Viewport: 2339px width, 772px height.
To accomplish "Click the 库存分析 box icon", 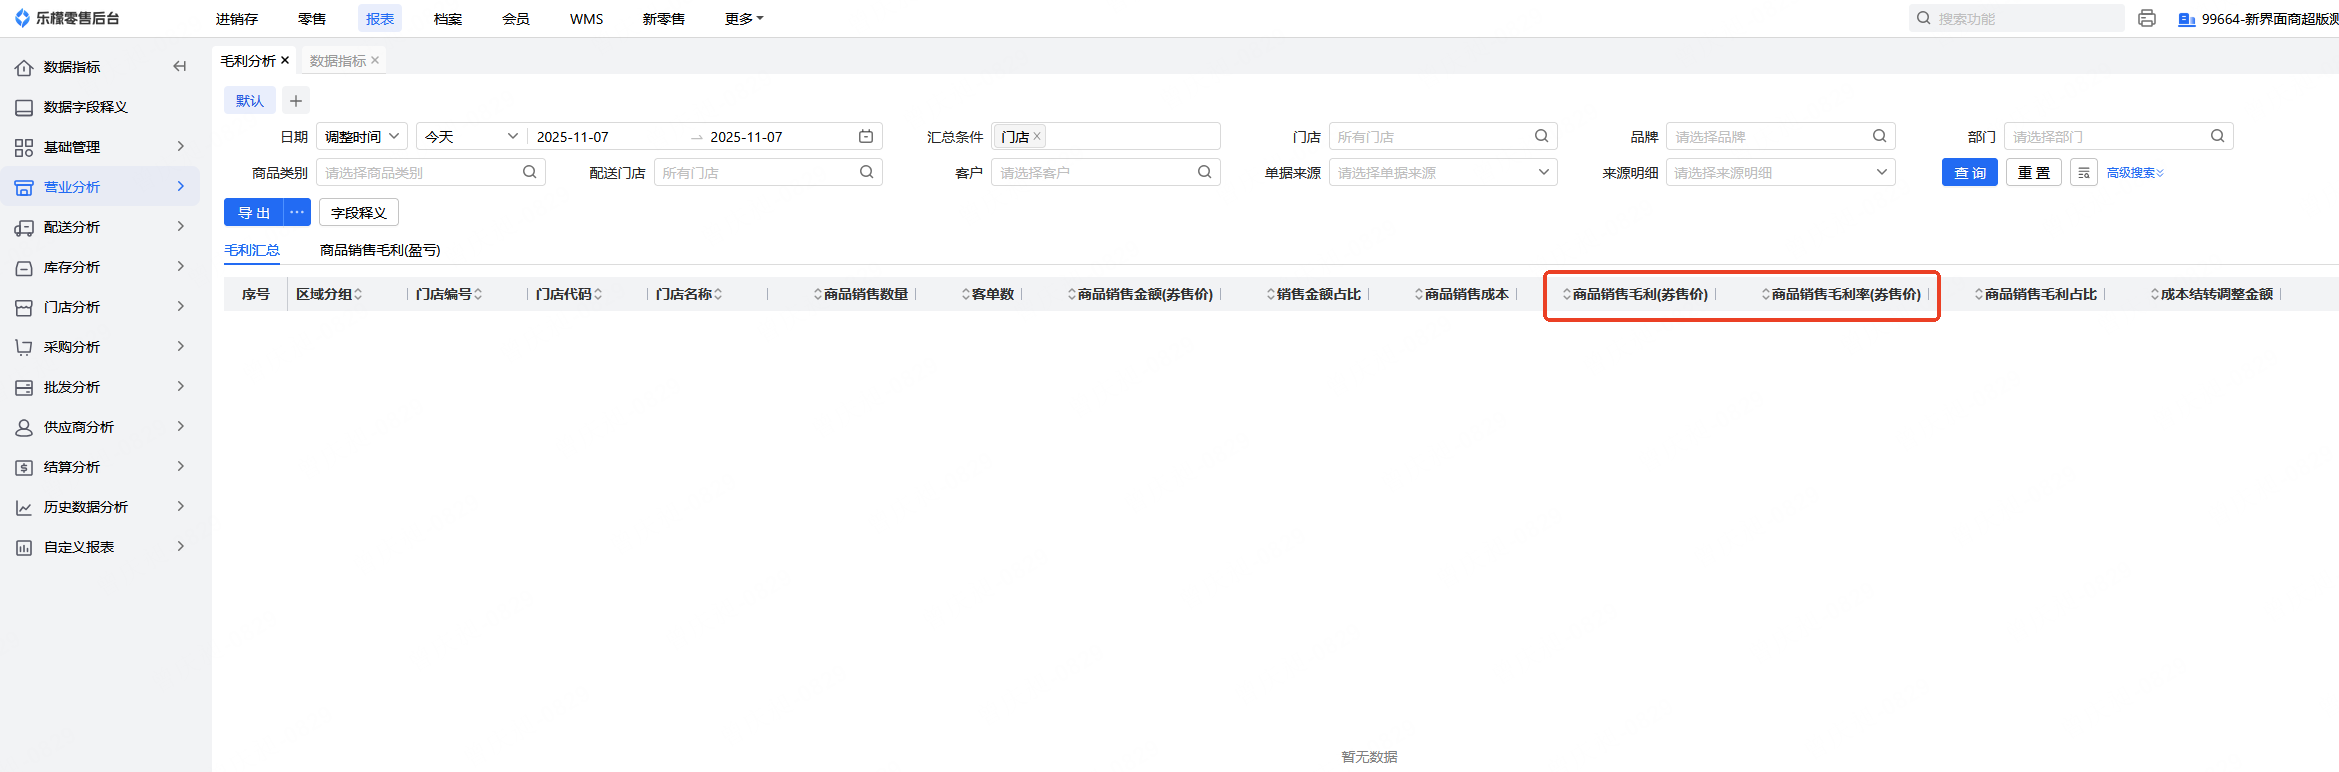I will 24,267.
